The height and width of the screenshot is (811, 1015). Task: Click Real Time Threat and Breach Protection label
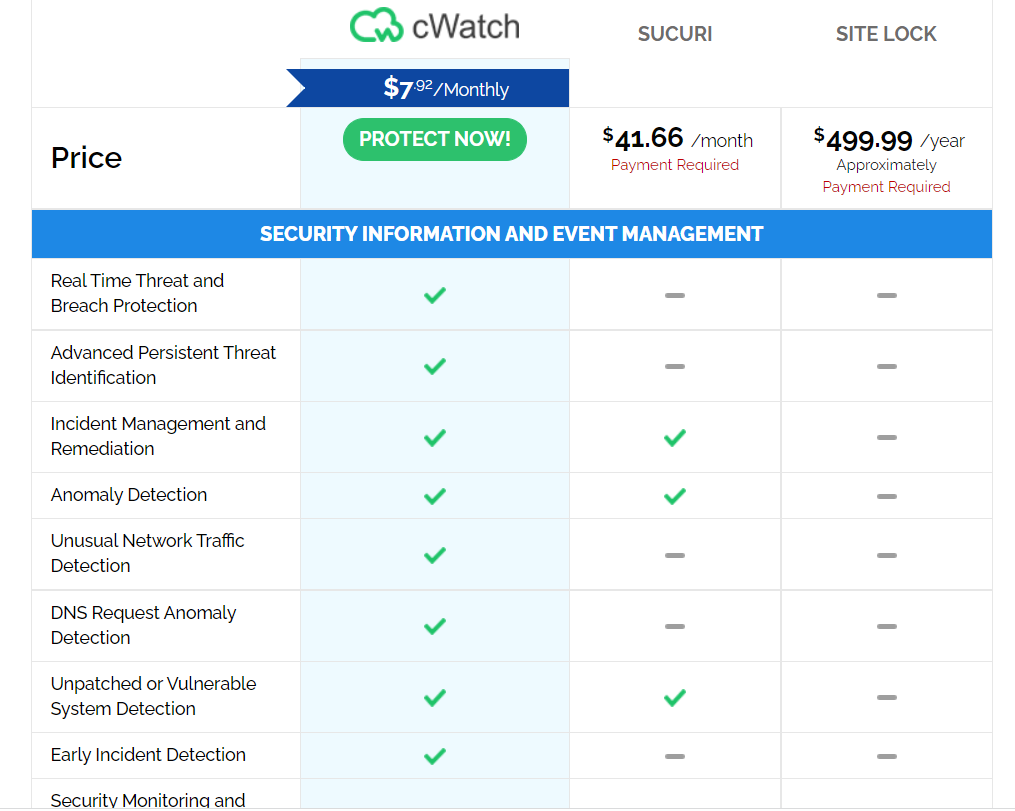(x=137, y=293)
